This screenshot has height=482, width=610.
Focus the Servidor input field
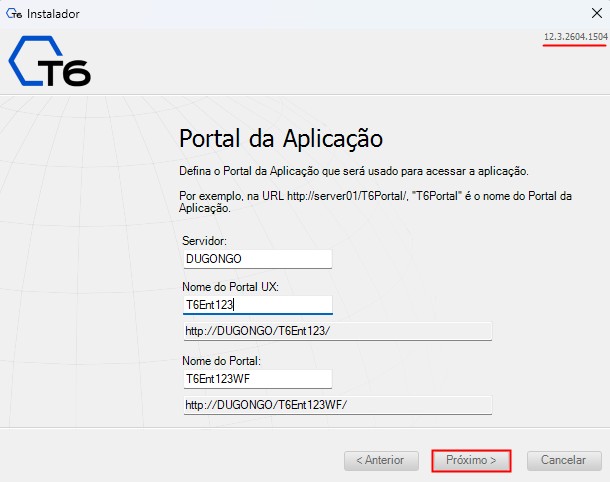coord(258,259)
